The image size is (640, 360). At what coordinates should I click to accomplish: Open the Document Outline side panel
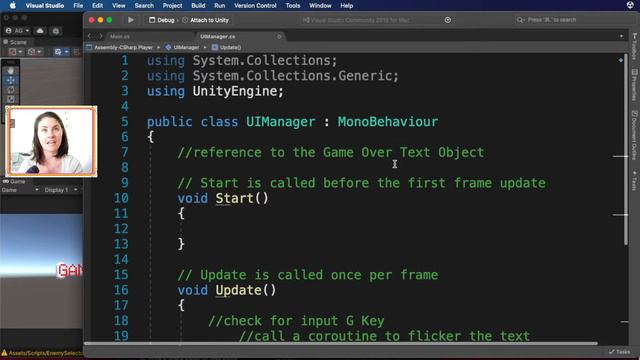pos(634,135)
